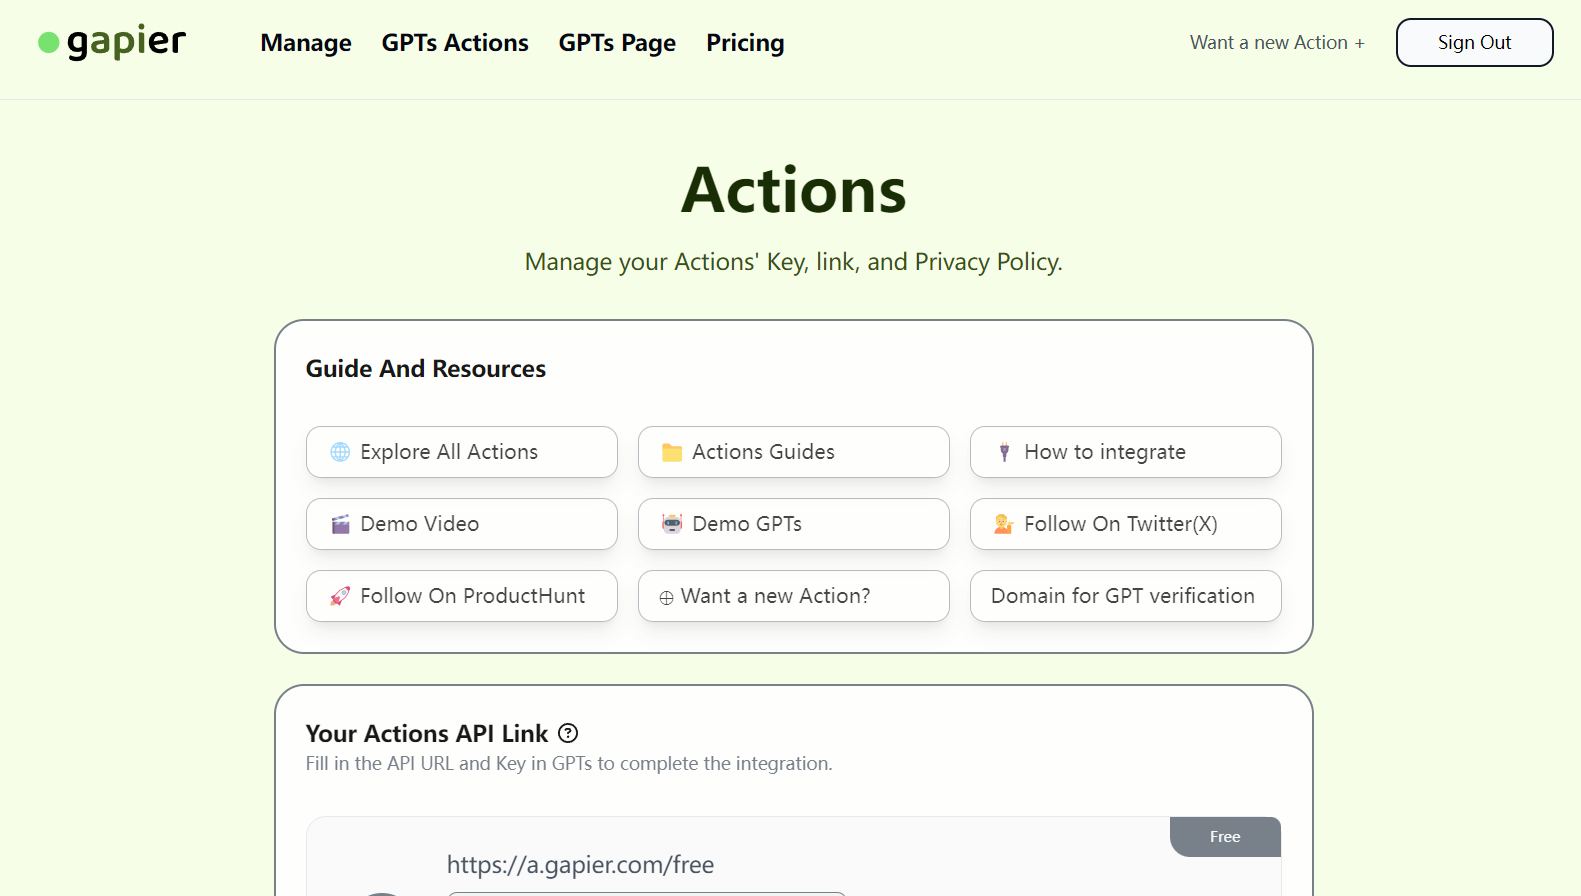Click the Actions page title
This screenshot has width=1581, height=896.
794,190
